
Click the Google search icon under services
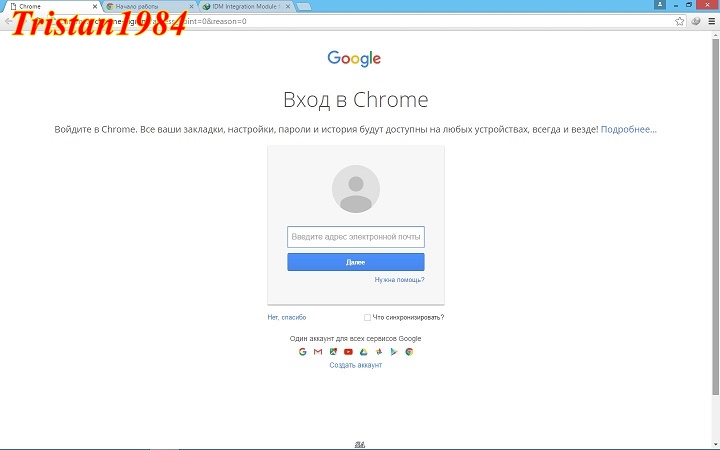click(x=302, y=352)
